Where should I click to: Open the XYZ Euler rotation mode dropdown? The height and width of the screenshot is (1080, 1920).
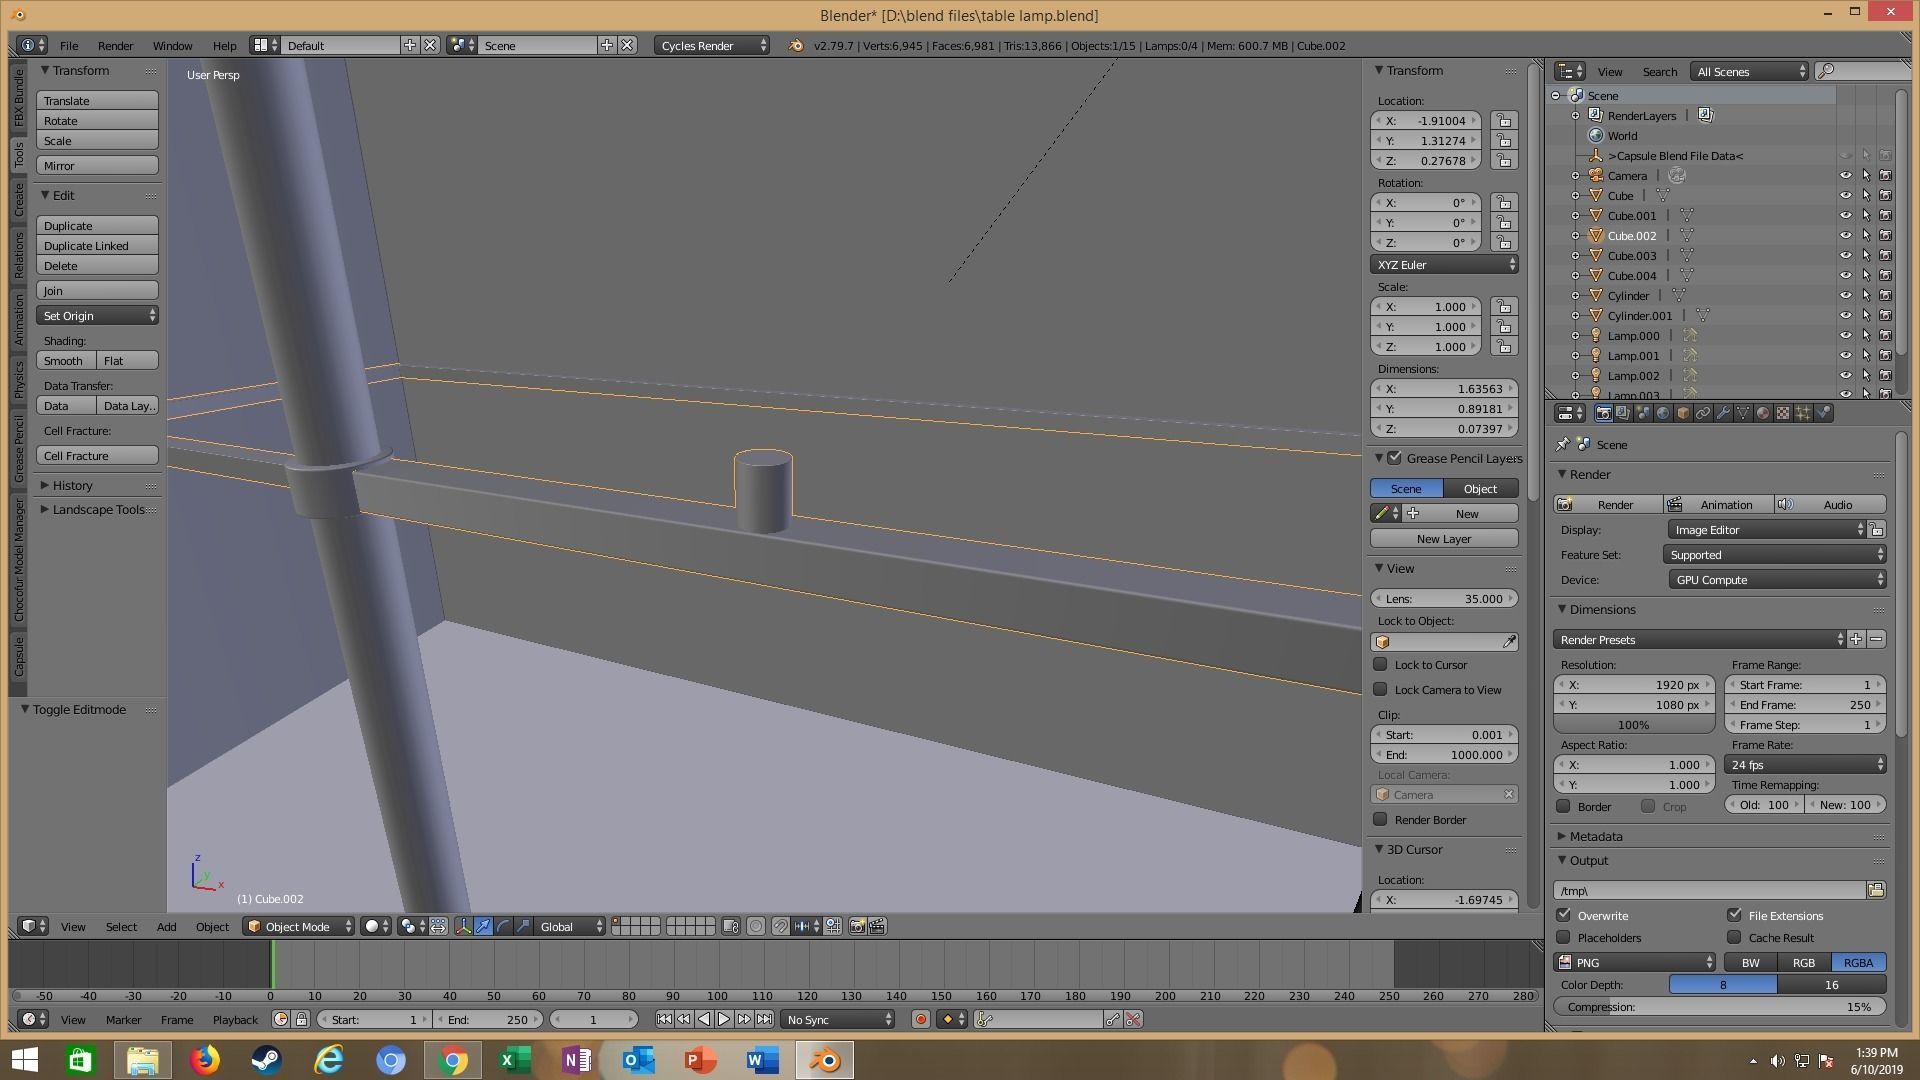pyautogui.click(x=1445, y=265)
